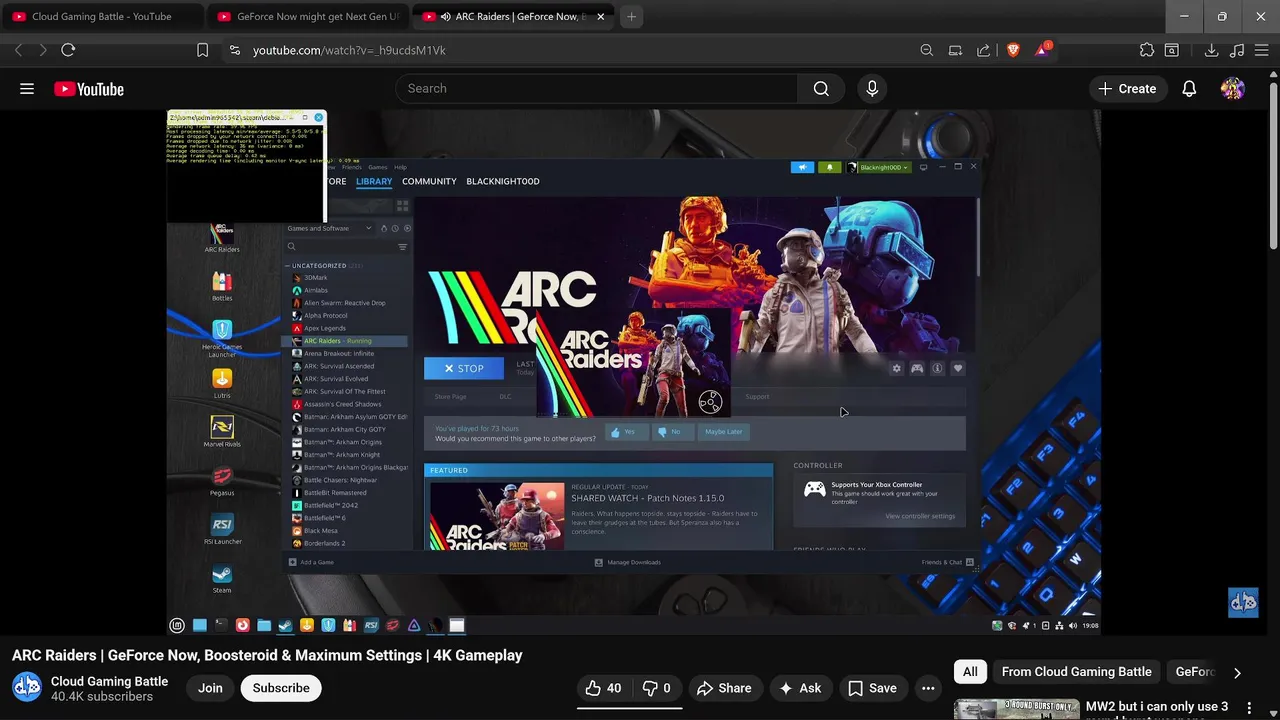Open the music note playlist icon

(x=1237, y=50)
